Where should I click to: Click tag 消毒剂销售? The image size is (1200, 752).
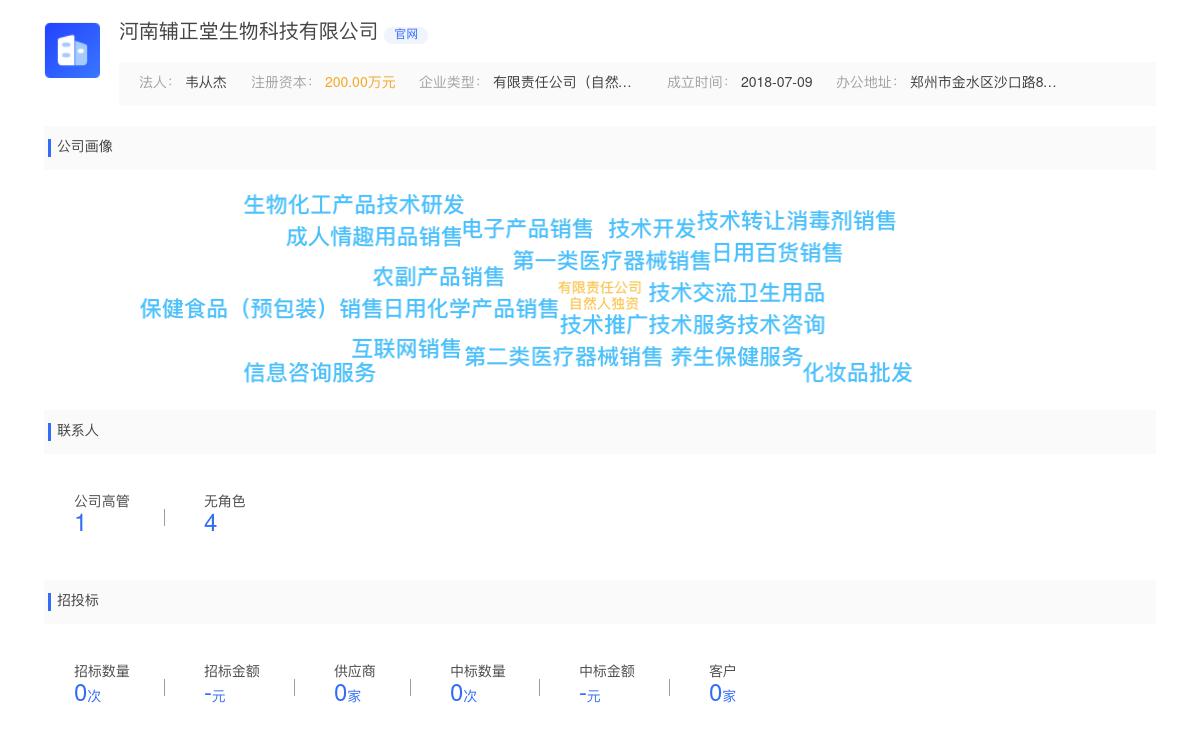(841, 221)
